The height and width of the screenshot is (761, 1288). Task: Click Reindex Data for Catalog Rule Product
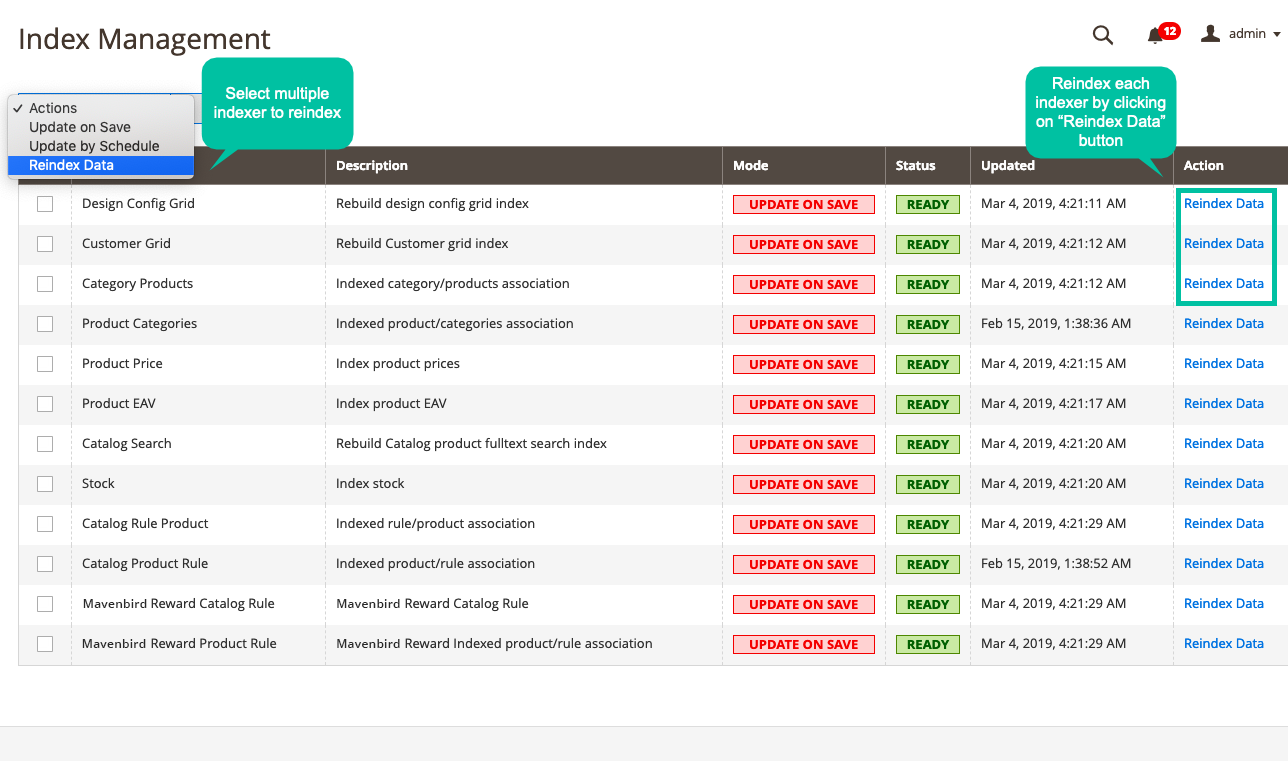point(1224,523)
